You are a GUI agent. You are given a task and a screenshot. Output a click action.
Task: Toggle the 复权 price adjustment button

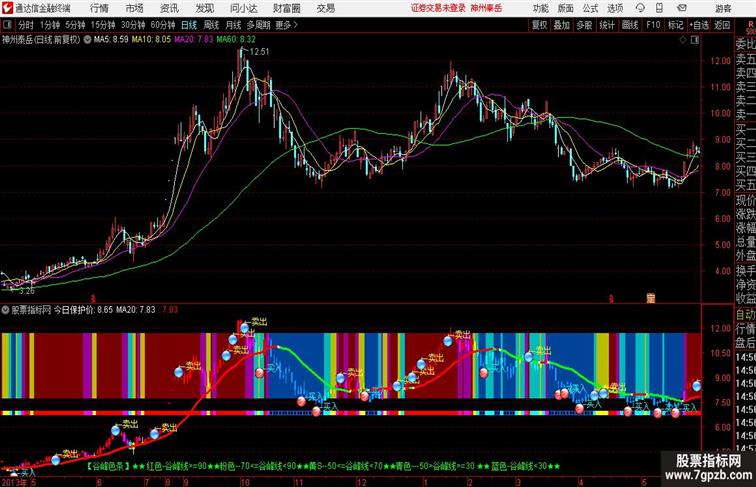tap(540, 25)
